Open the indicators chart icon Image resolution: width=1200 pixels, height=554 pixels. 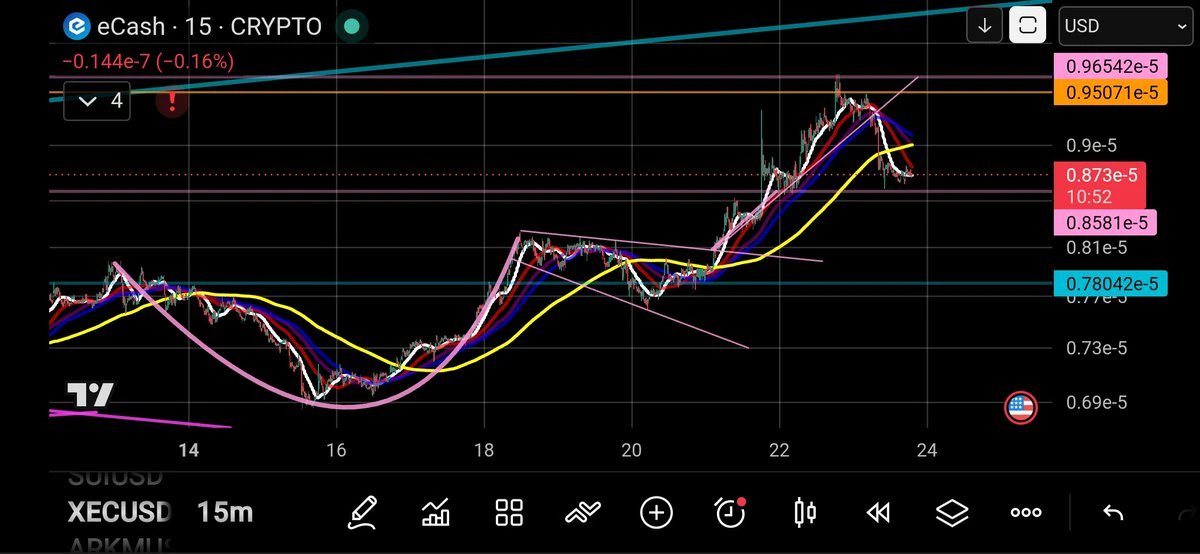click(435, 513)
